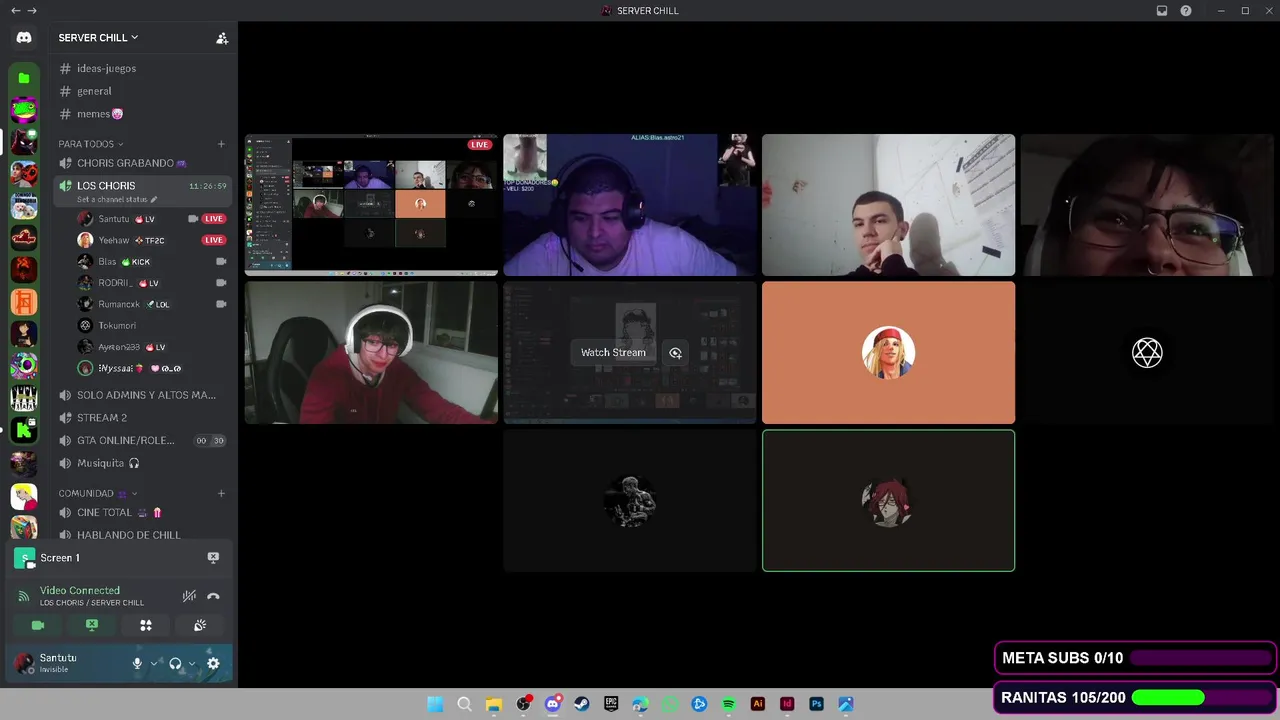Open Steam from the taskbar
This screenshot has width=1280, height=720.
pos(582,704)
